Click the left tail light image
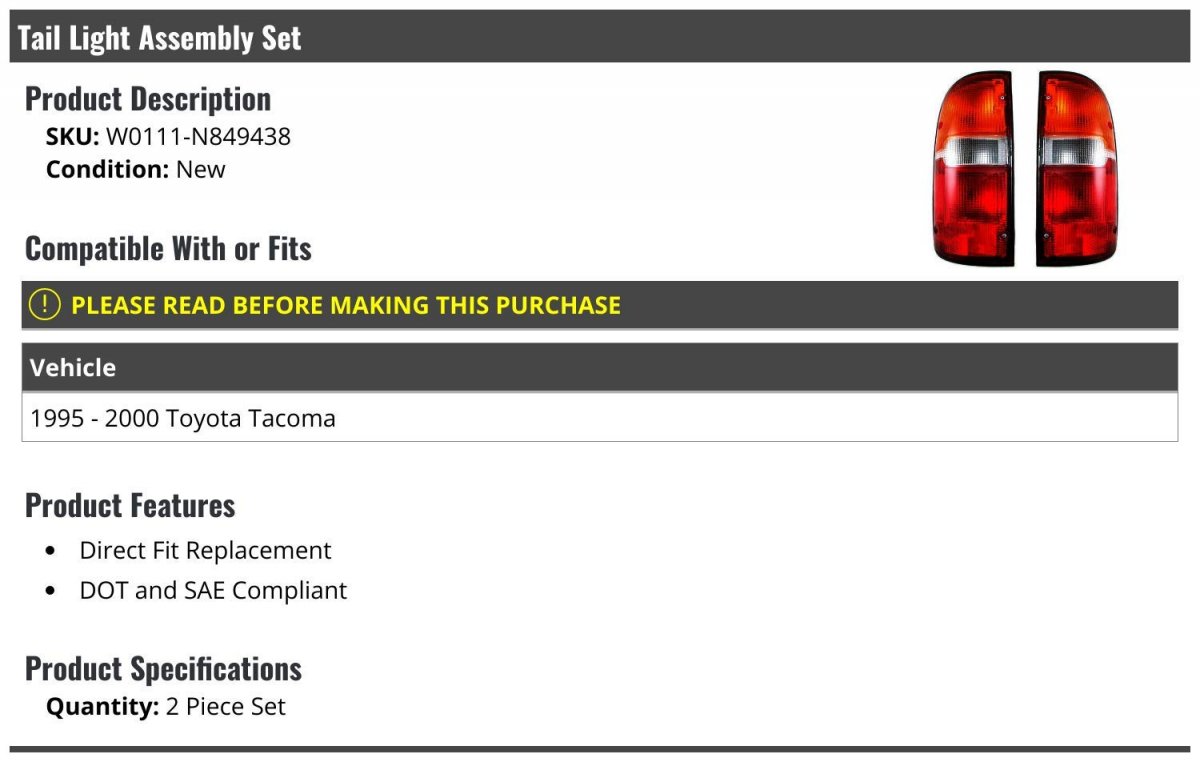The image size is (1200, 762). click(973, 168)
